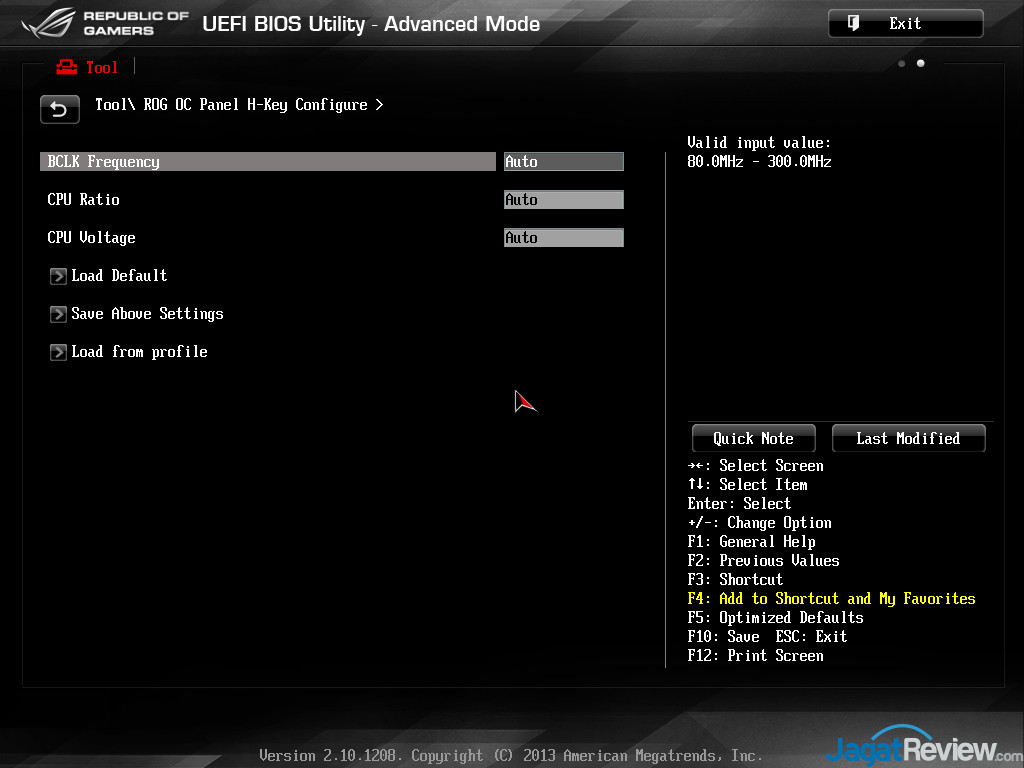The height and width of the screenshot is (768, 1024).
Task: Open the CPU Voltage Auto value box
Action: point(563,238)
